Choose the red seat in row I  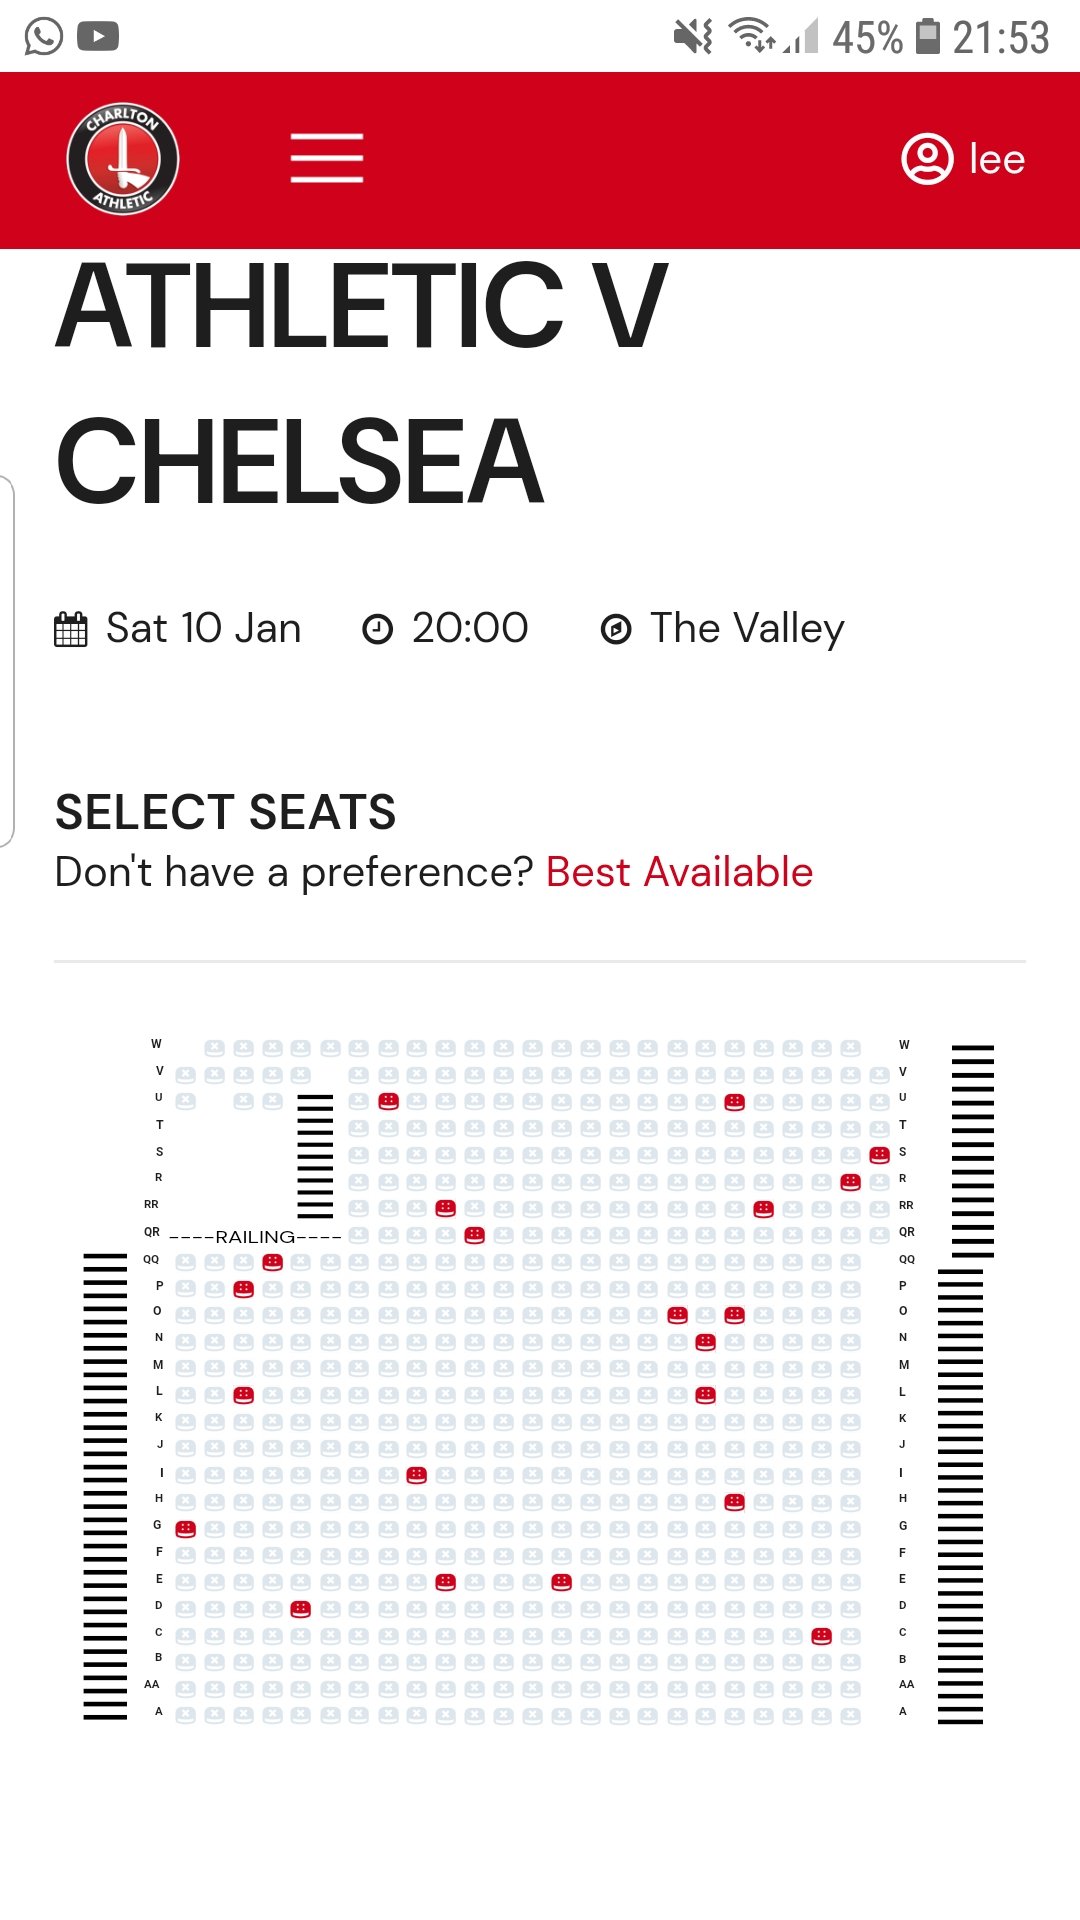click(417, 1475)
